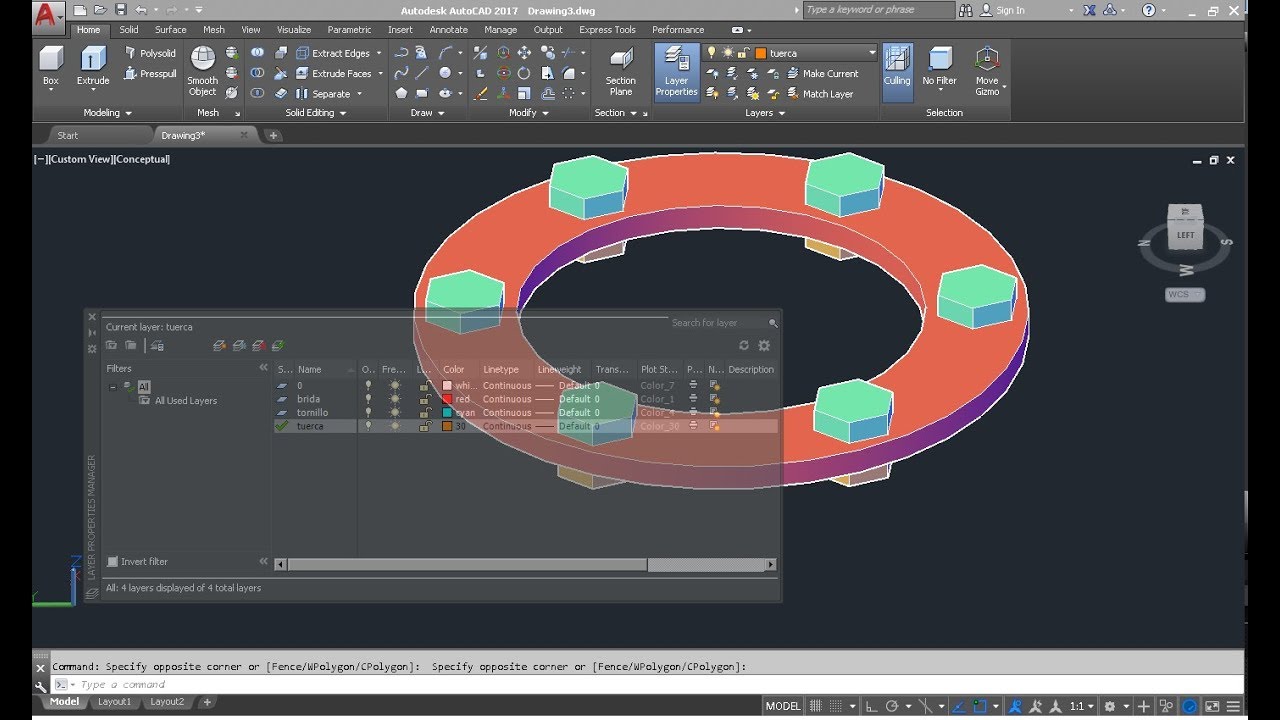The height and width of the screenshot is (720, 1280).
Task: Collapse the Filters tree panel
Action: [264, 368]
